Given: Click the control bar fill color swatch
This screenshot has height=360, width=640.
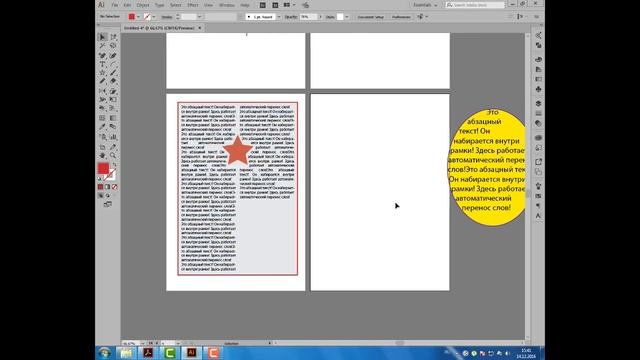Looking at the screenshot, I should tap(131, 17).
